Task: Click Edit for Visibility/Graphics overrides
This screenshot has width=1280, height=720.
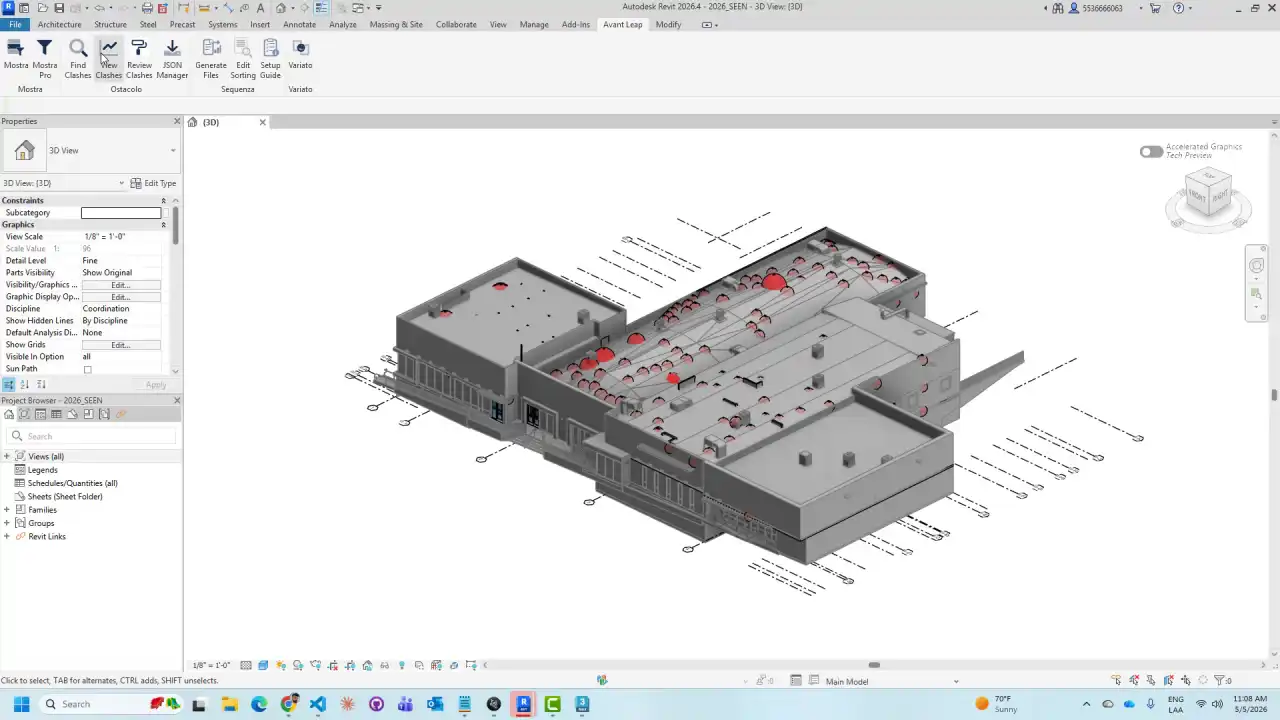Action: [x=121, y=285]
